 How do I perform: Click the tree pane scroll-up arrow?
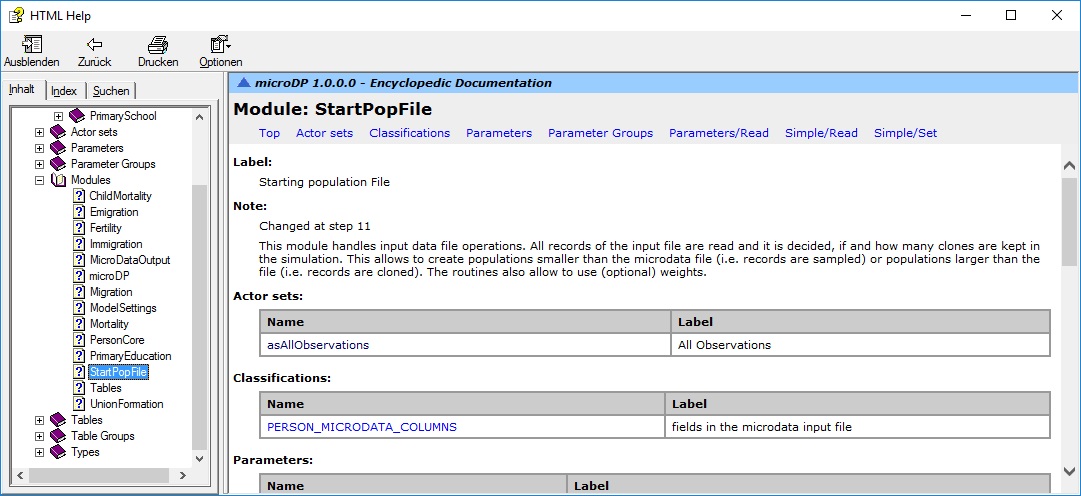click(x=200, y=117)
